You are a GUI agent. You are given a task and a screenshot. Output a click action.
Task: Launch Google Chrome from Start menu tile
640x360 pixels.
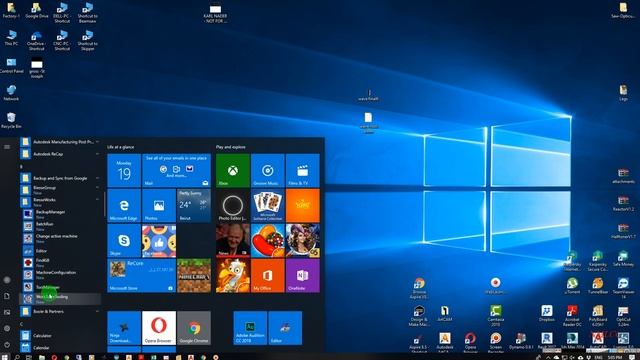pyautogui.click(x=194, y=328)
